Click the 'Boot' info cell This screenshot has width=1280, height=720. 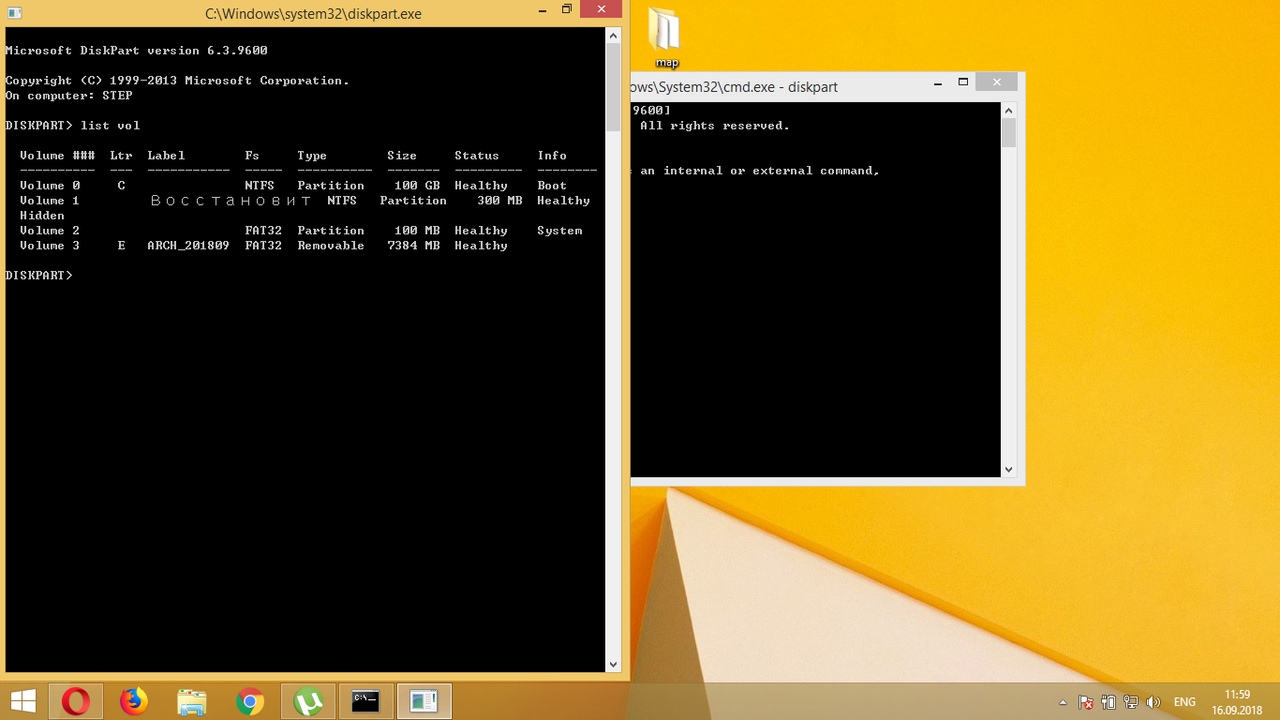552,185
